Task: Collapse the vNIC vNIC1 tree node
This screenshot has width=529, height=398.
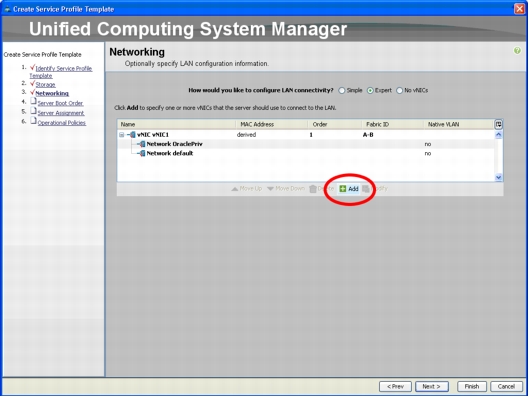Action: pyautogui.click(x=121, y=135)
